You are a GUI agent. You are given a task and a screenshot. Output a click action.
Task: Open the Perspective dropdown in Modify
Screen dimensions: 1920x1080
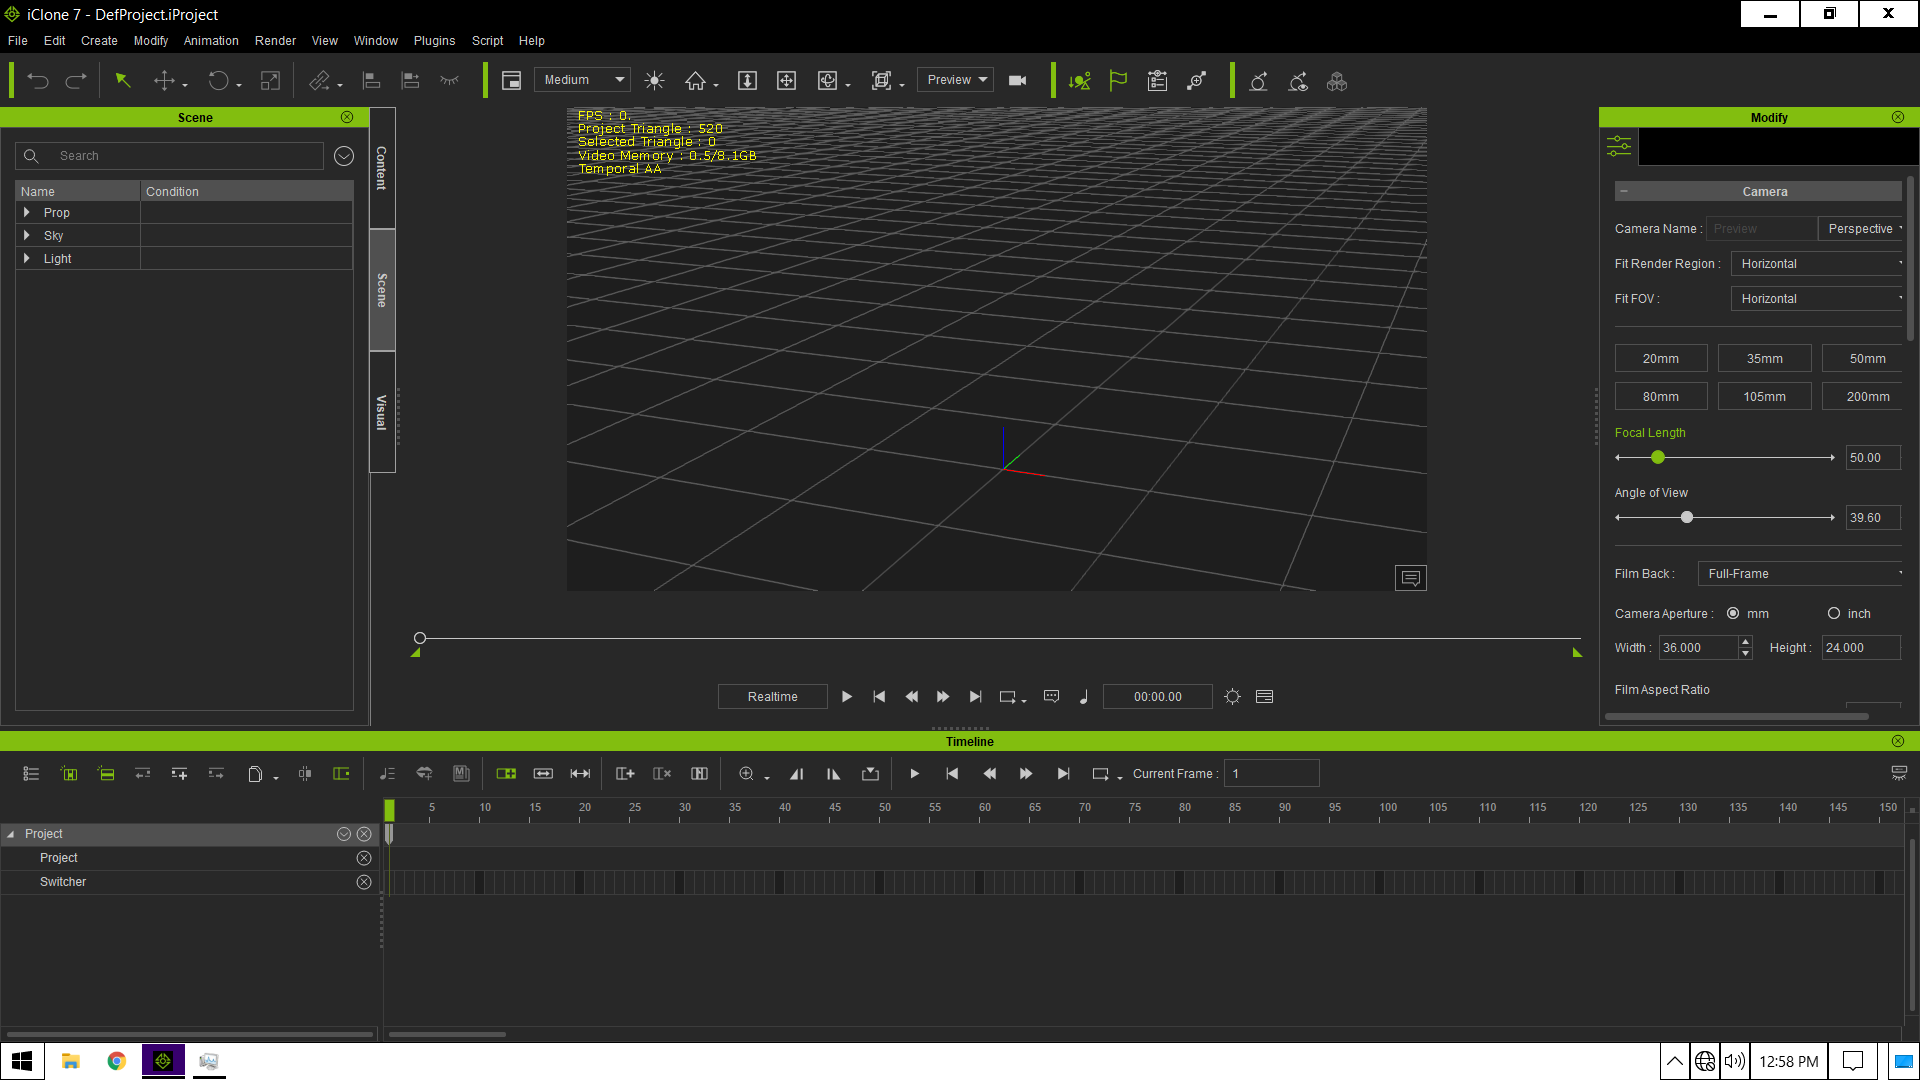pyautogui.click(x=1862, y=229)
